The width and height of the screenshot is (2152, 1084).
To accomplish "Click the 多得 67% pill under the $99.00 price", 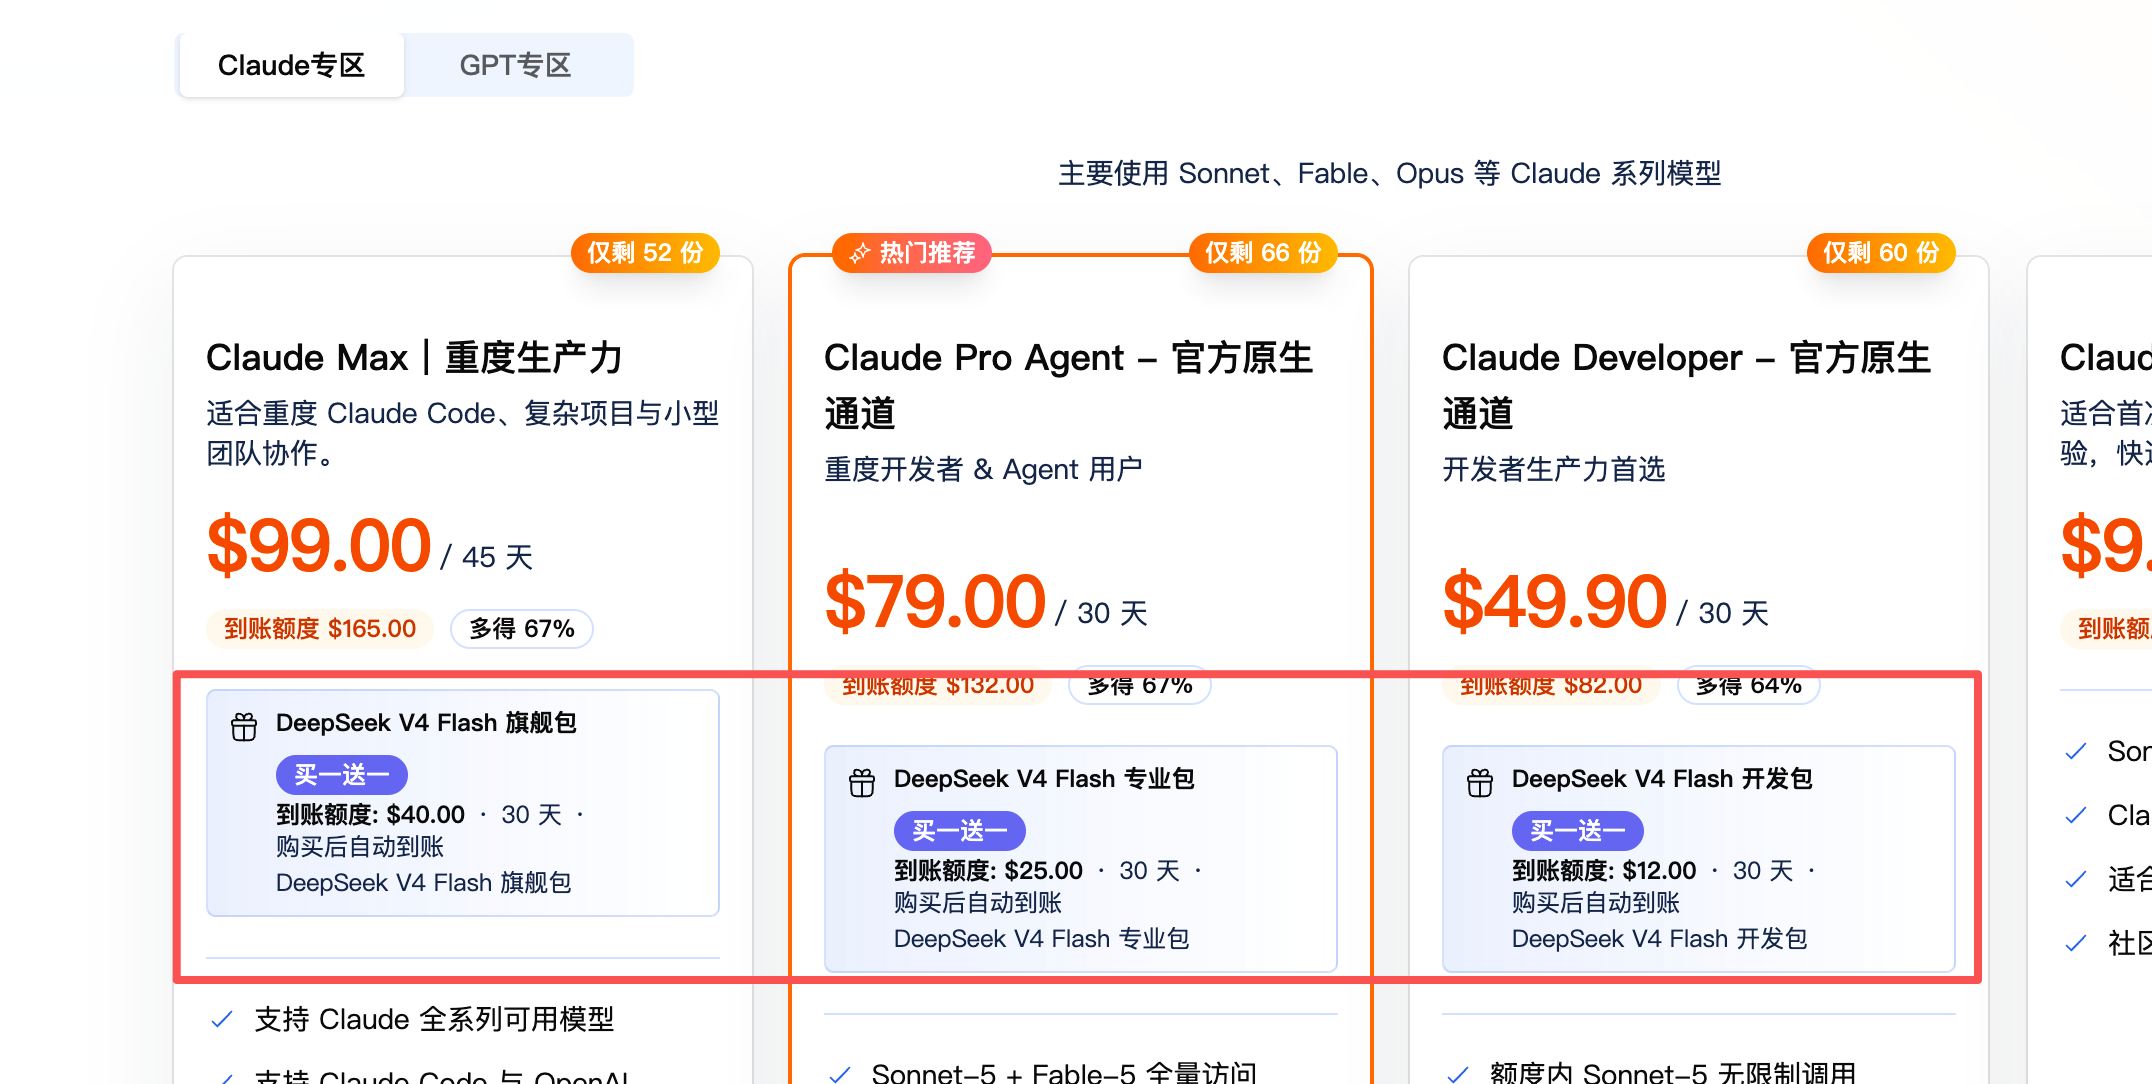I will (522, 629).
